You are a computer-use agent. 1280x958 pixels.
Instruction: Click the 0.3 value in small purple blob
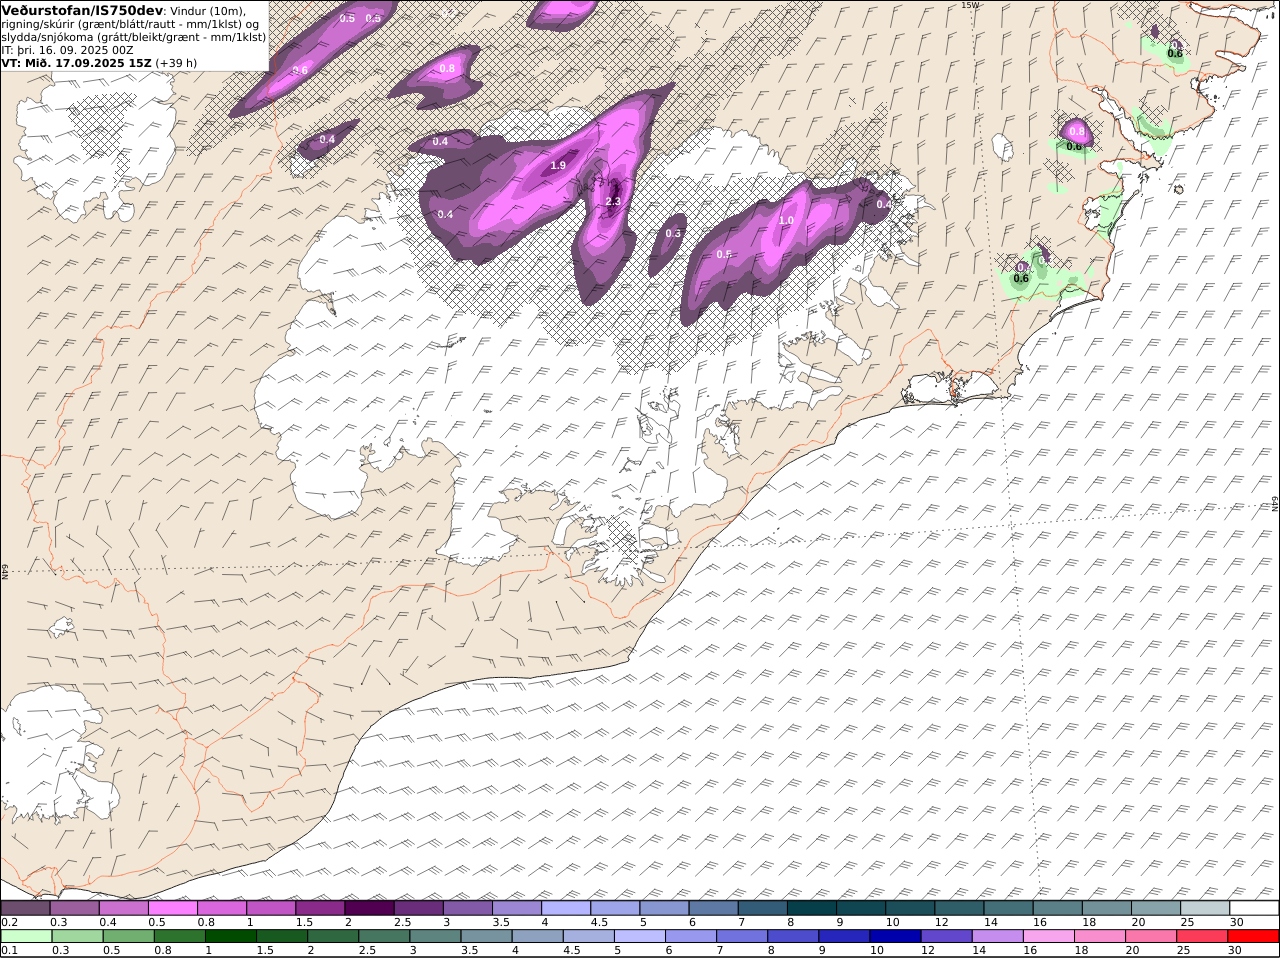673,233
